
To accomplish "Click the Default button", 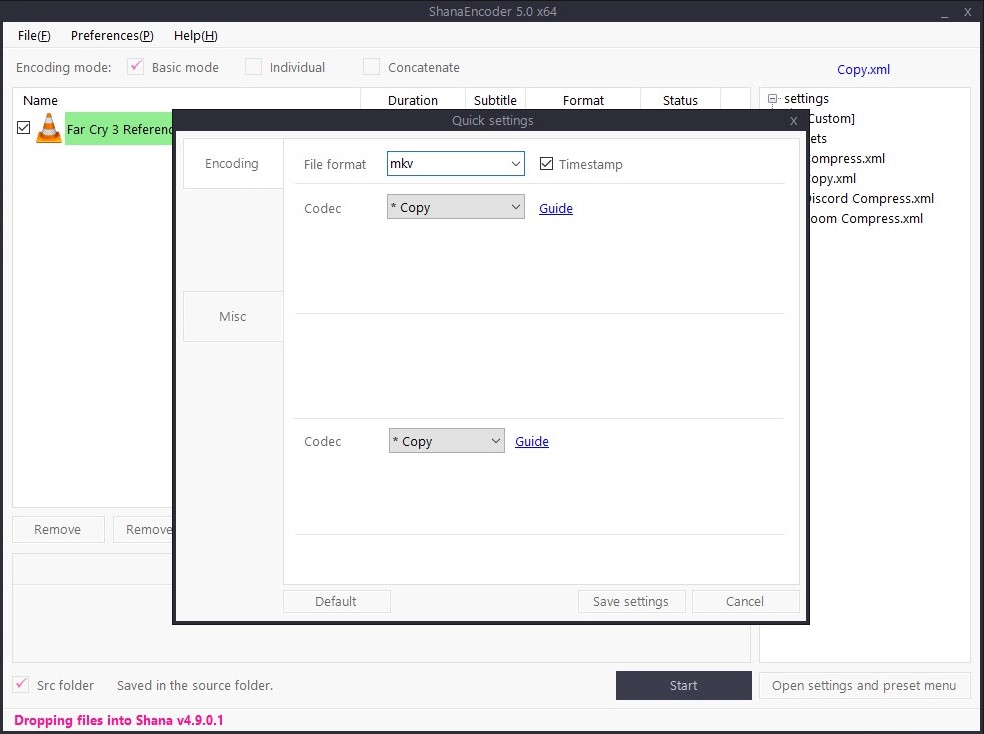I will [x=336, y=601].
